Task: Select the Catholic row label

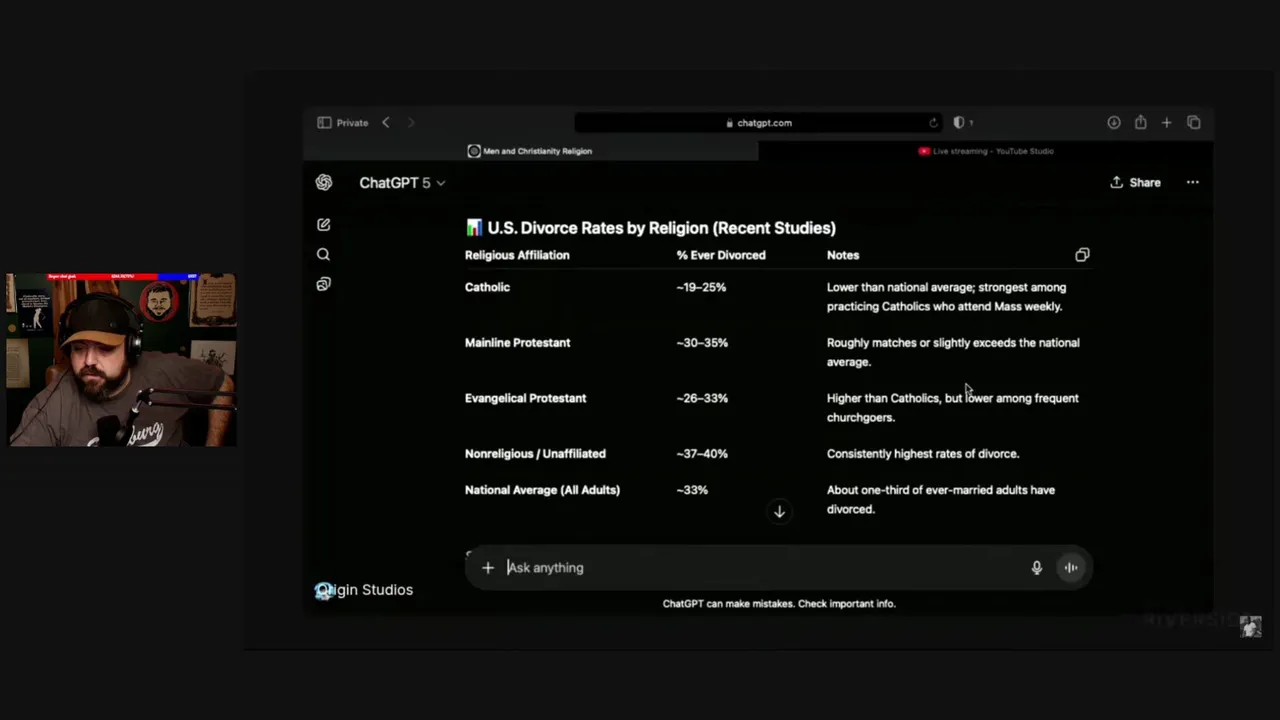Action: (487, 287)
